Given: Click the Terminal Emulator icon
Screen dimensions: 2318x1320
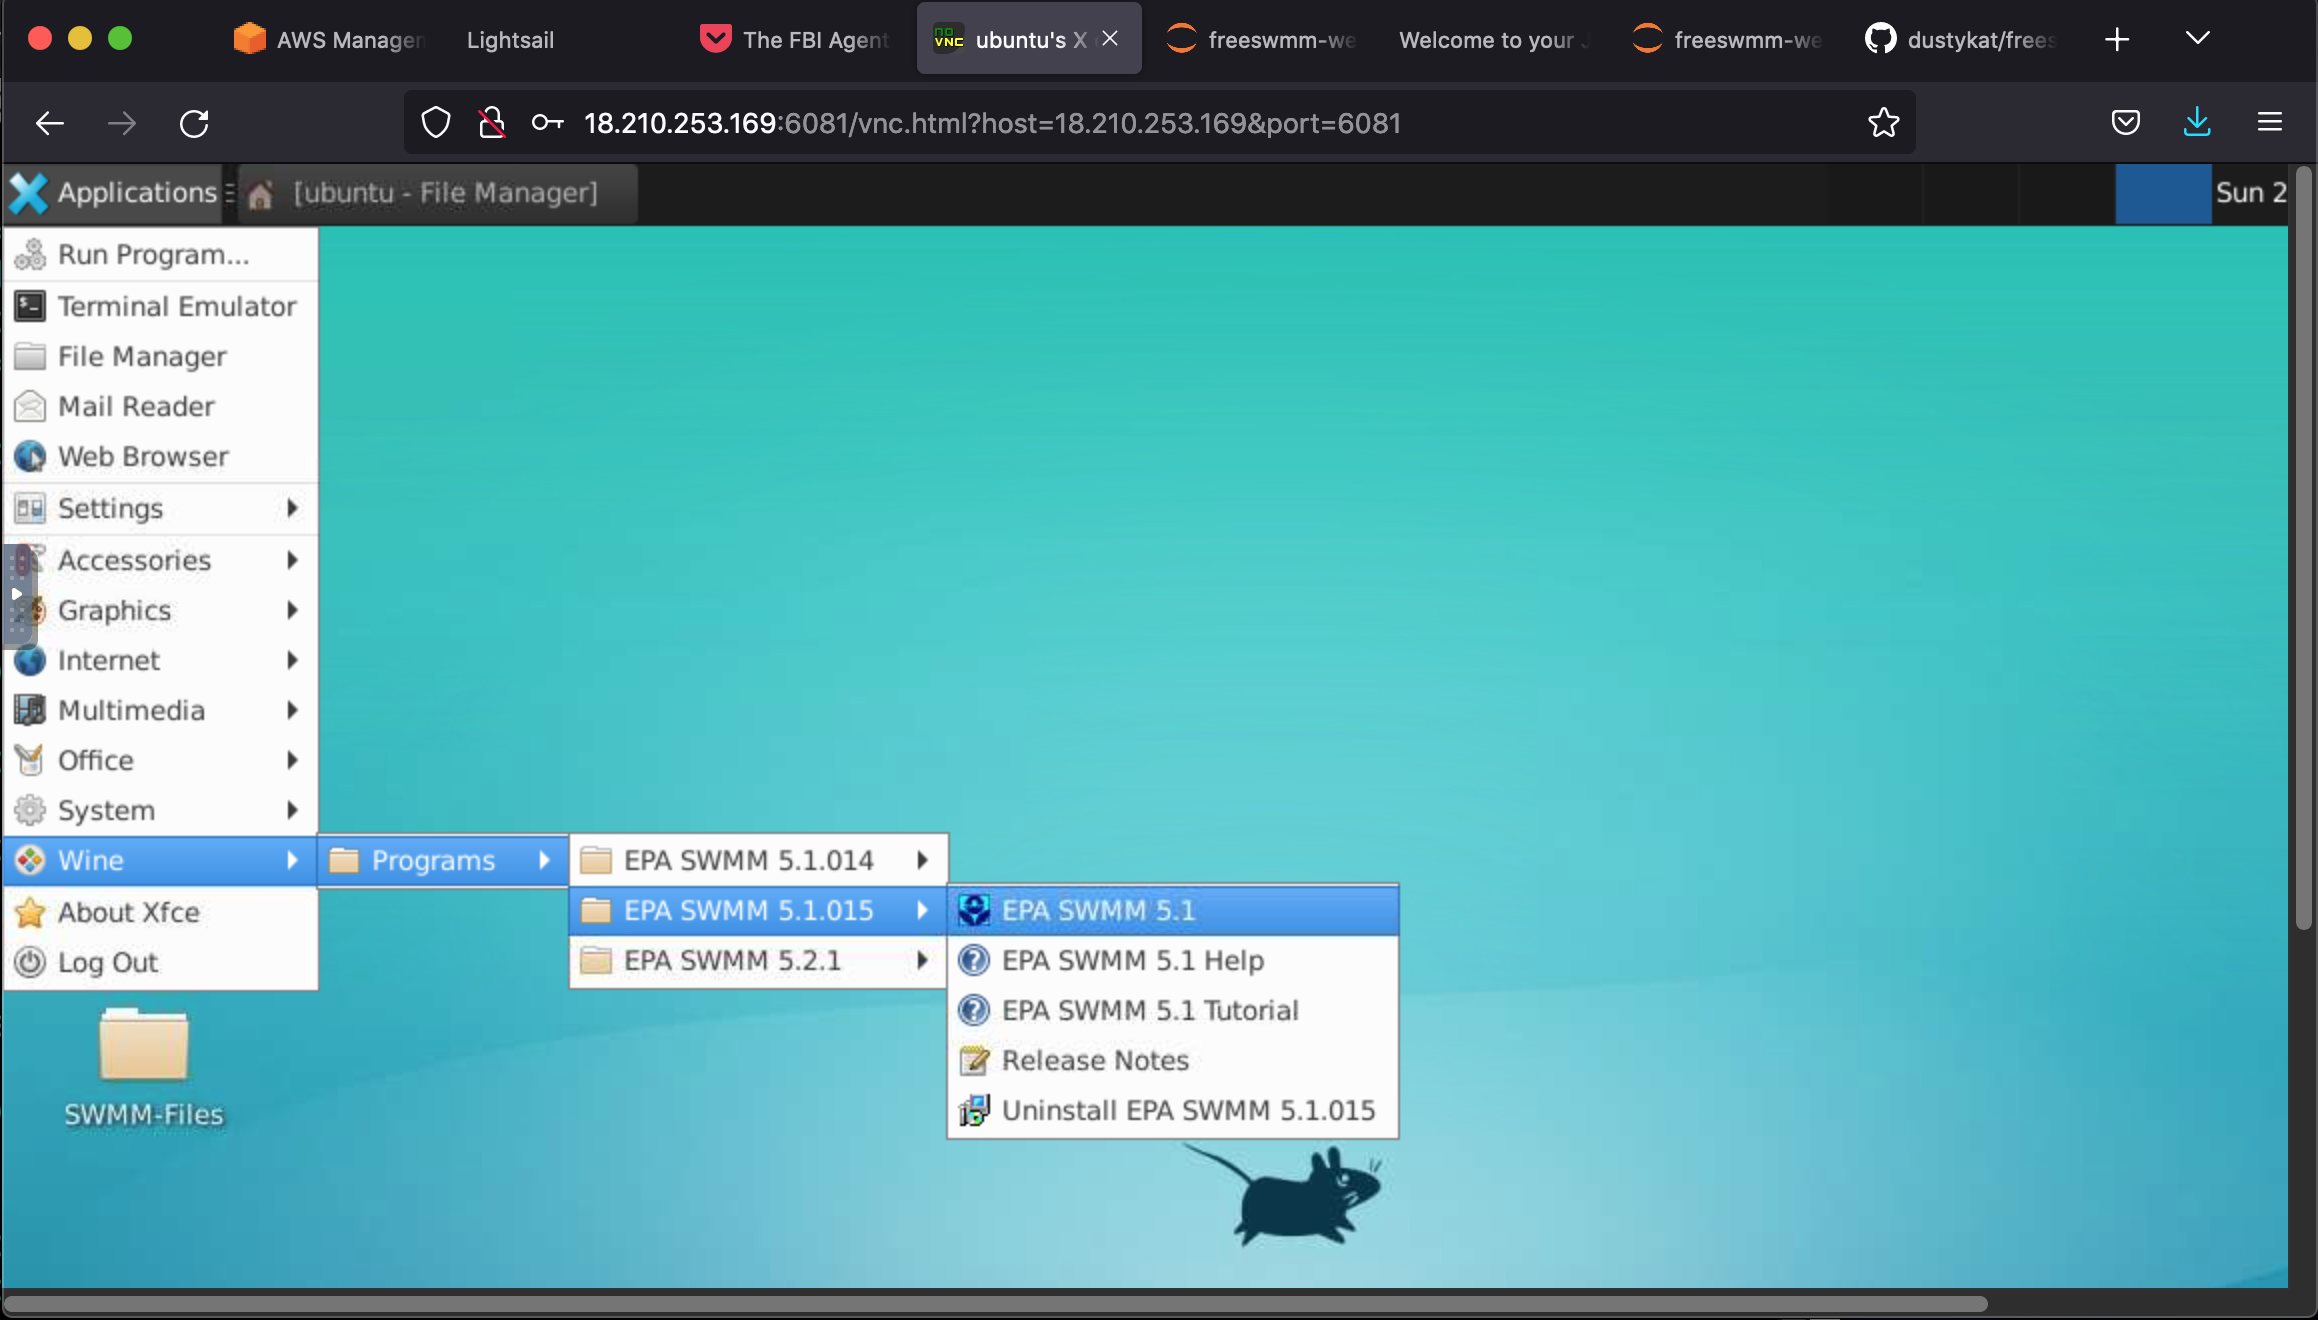Looking at the screenshot, I should click(30, 306).
